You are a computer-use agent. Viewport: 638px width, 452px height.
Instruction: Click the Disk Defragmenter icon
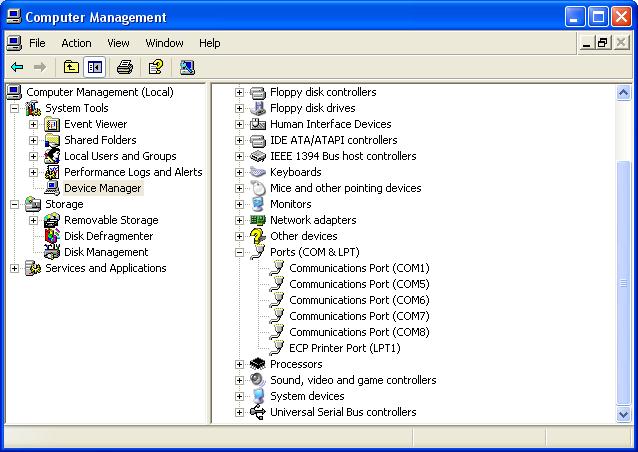pyautogui.click(x=52, y=236)
